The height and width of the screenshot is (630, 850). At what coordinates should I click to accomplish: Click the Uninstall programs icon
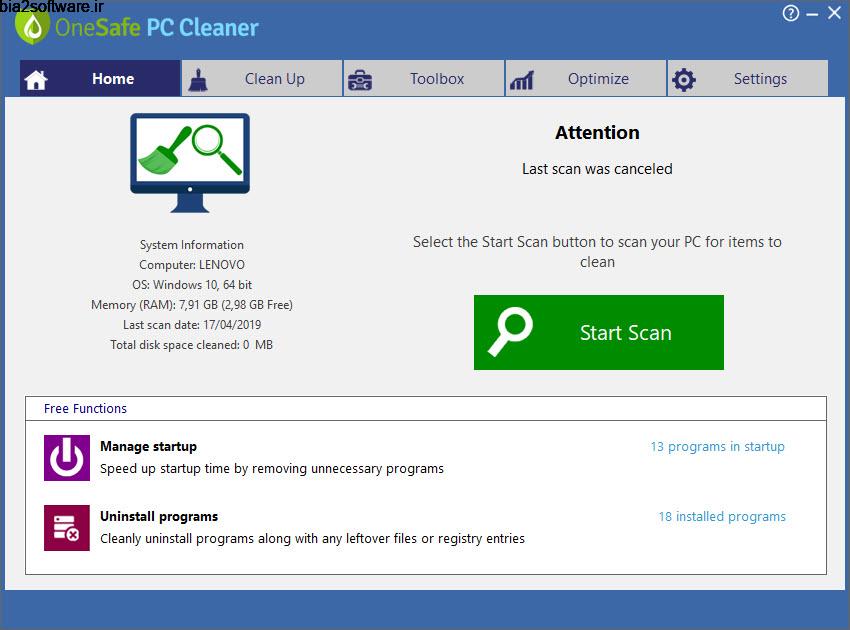click(66, 528)
